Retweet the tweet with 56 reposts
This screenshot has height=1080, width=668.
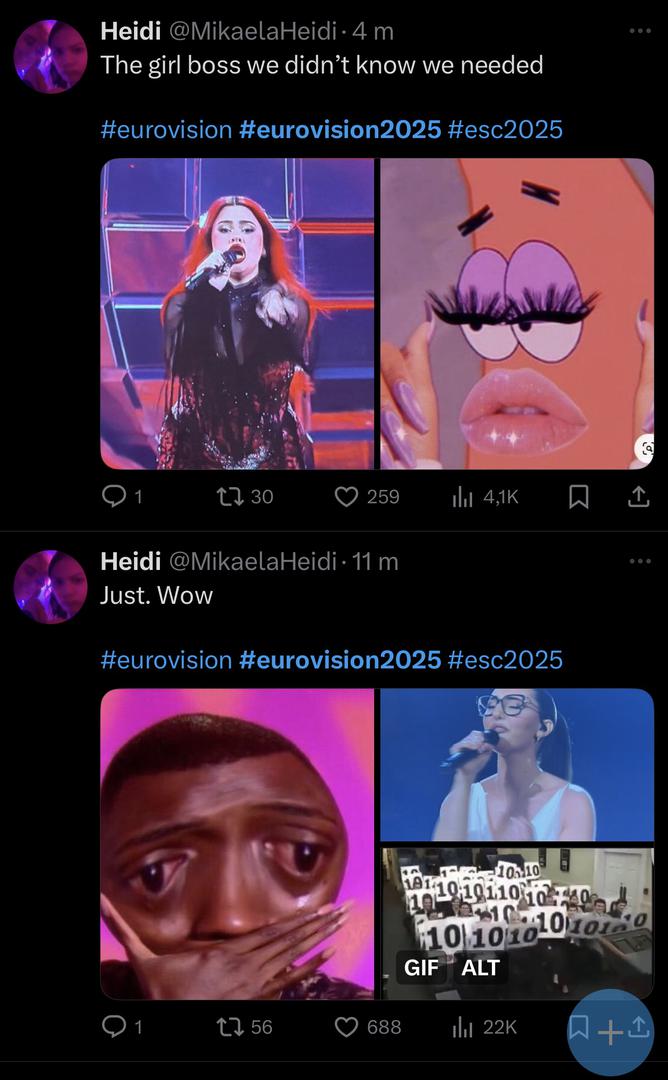[231, 1026]
